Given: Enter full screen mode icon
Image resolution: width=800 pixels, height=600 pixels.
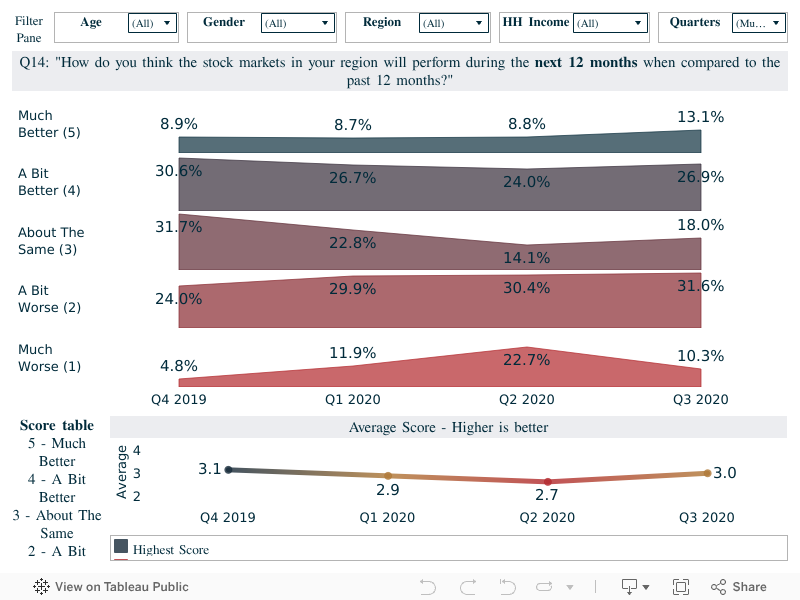Looking at the screenshot, I should tap(681, 587).
